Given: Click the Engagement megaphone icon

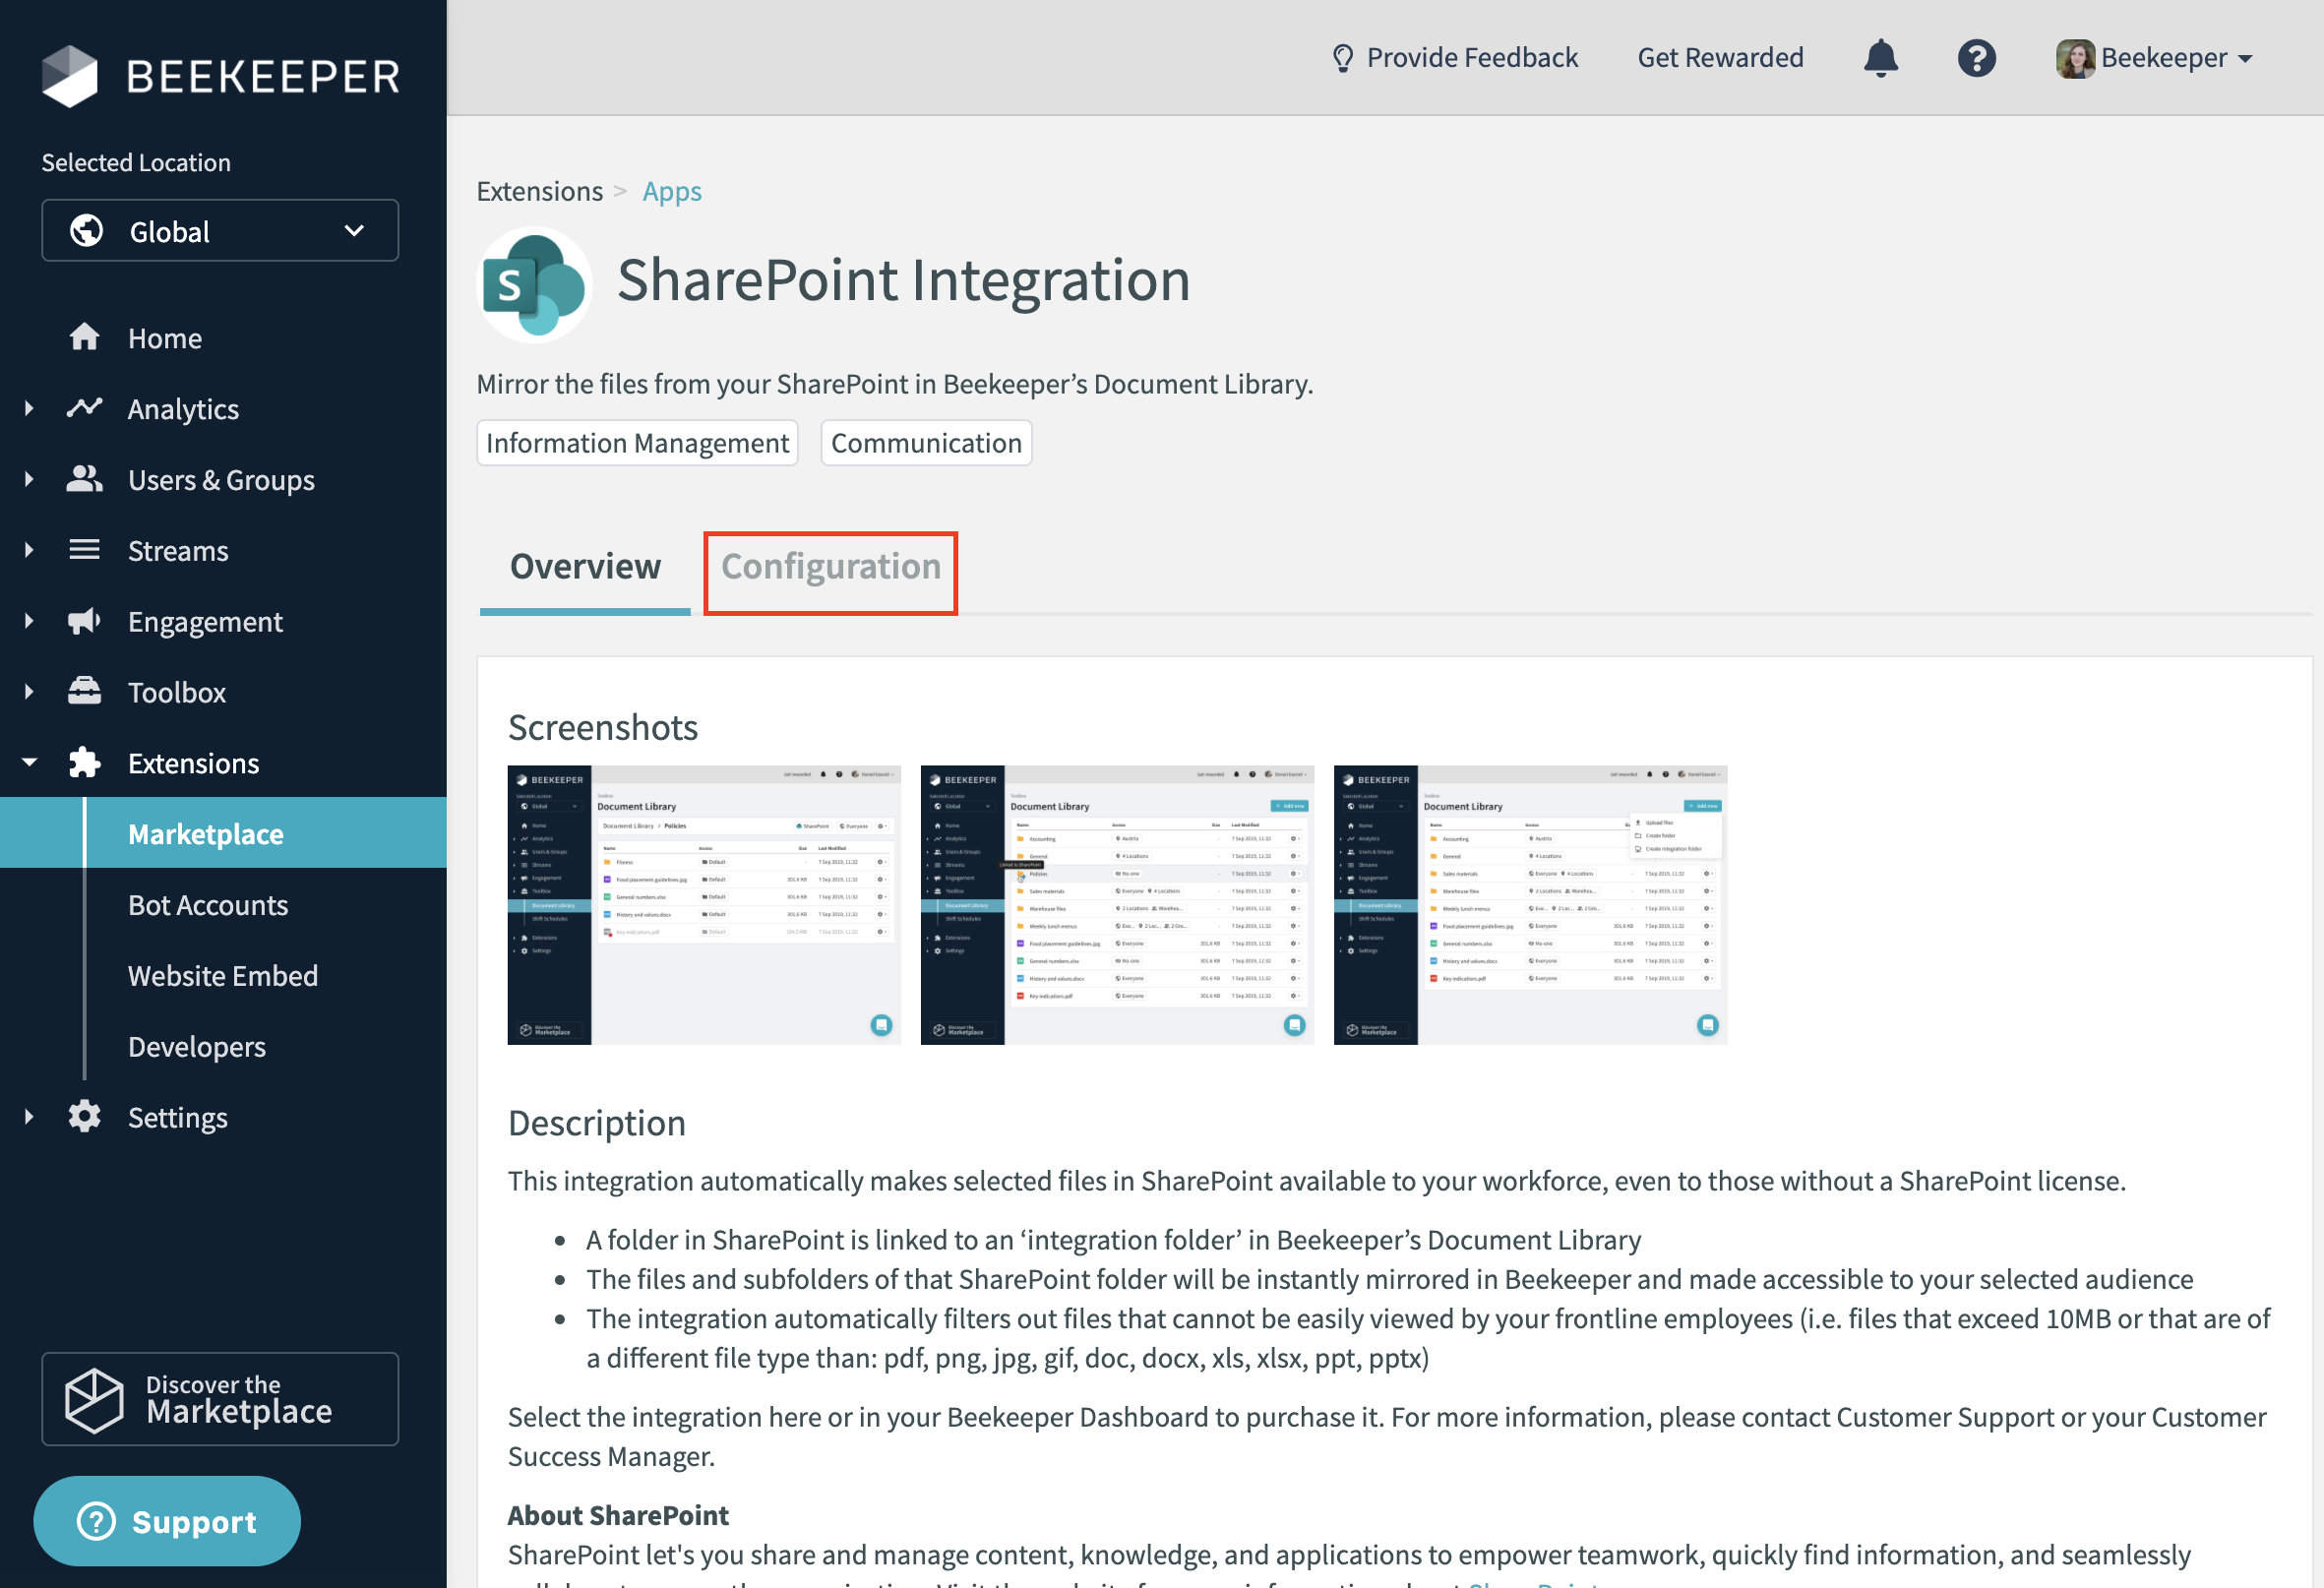Looking at the screenshot, I should click(84, 621).
